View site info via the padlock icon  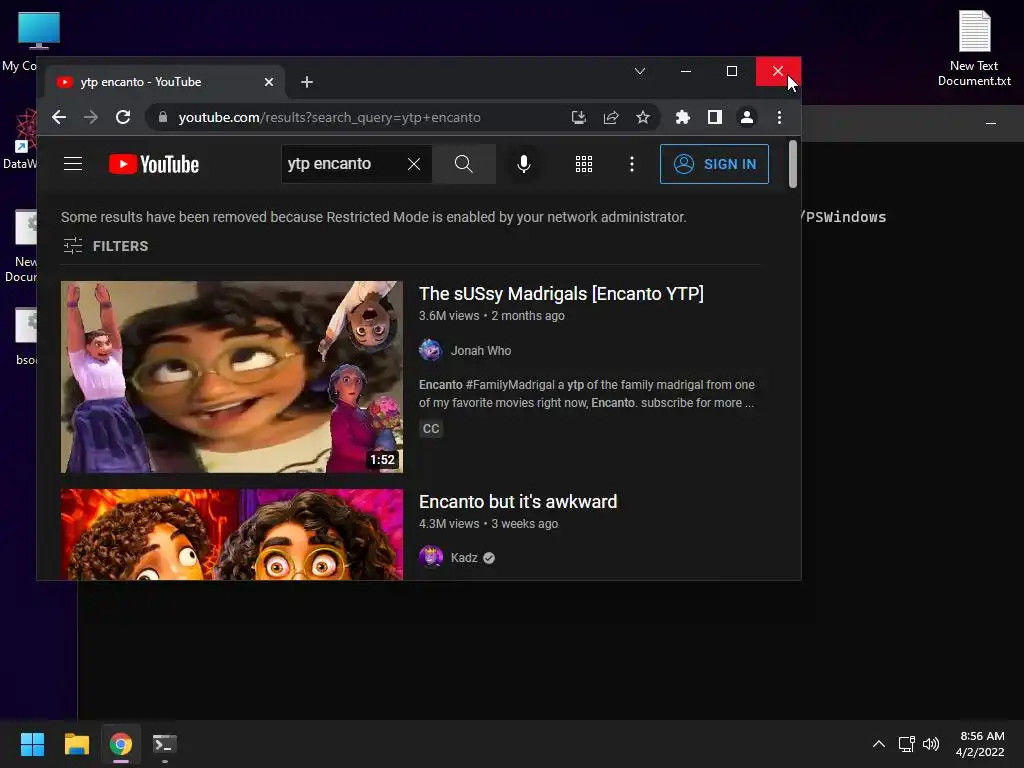163,118
